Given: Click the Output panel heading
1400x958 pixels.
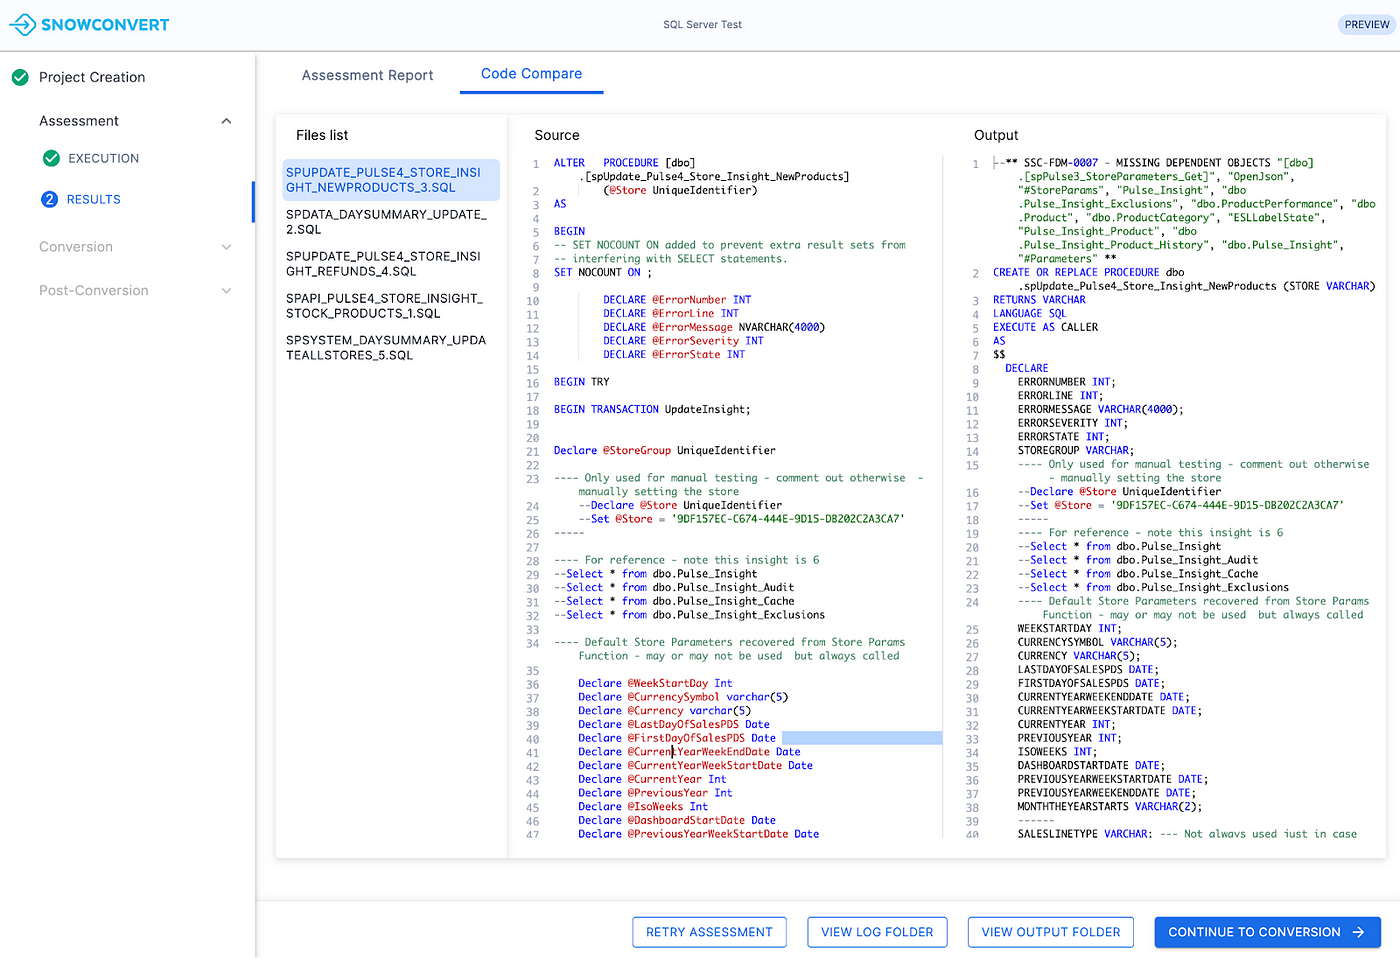Looking at the screenshot, I should click(996, 135).
